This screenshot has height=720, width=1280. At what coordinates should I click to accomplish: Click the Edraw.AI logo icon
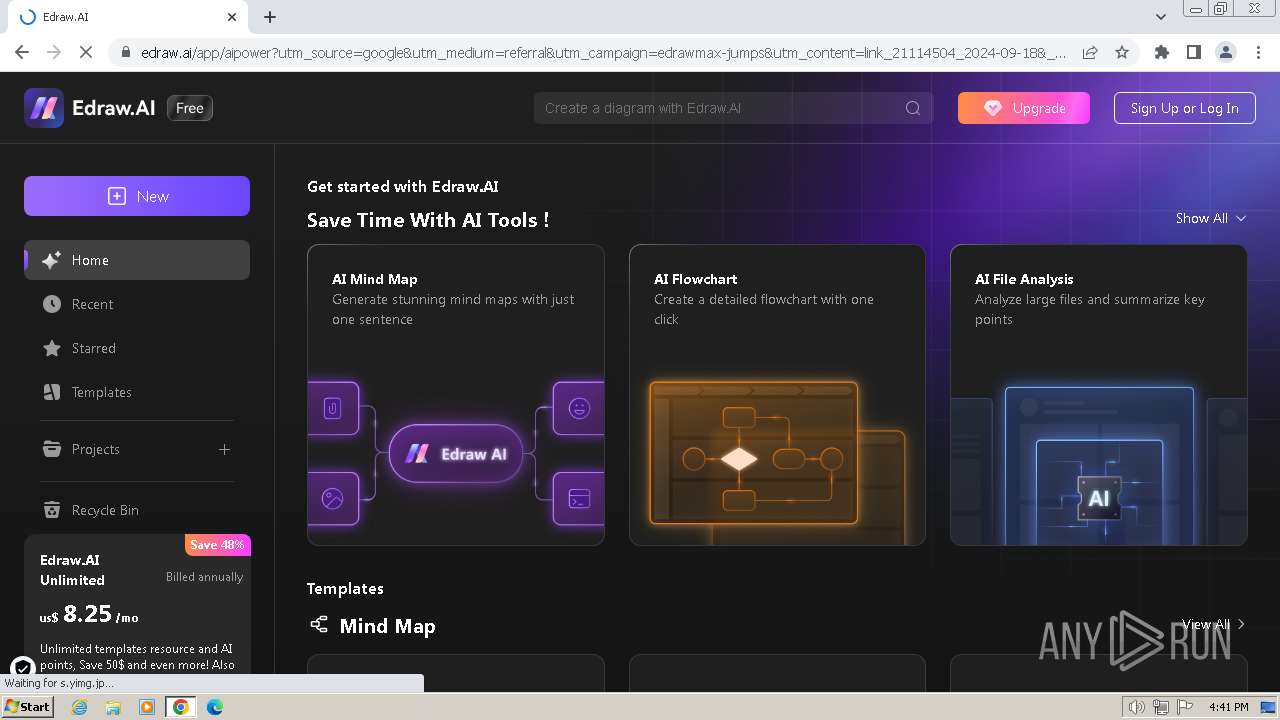tap(44, 108)
